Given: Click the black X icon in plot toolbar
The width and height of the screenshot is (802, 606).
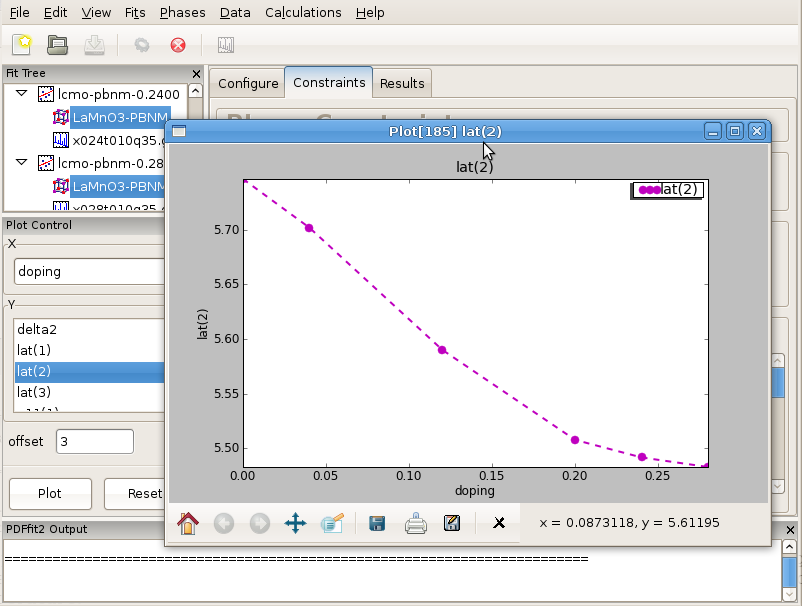Looking at the screenshot, I should pos(499,523).
